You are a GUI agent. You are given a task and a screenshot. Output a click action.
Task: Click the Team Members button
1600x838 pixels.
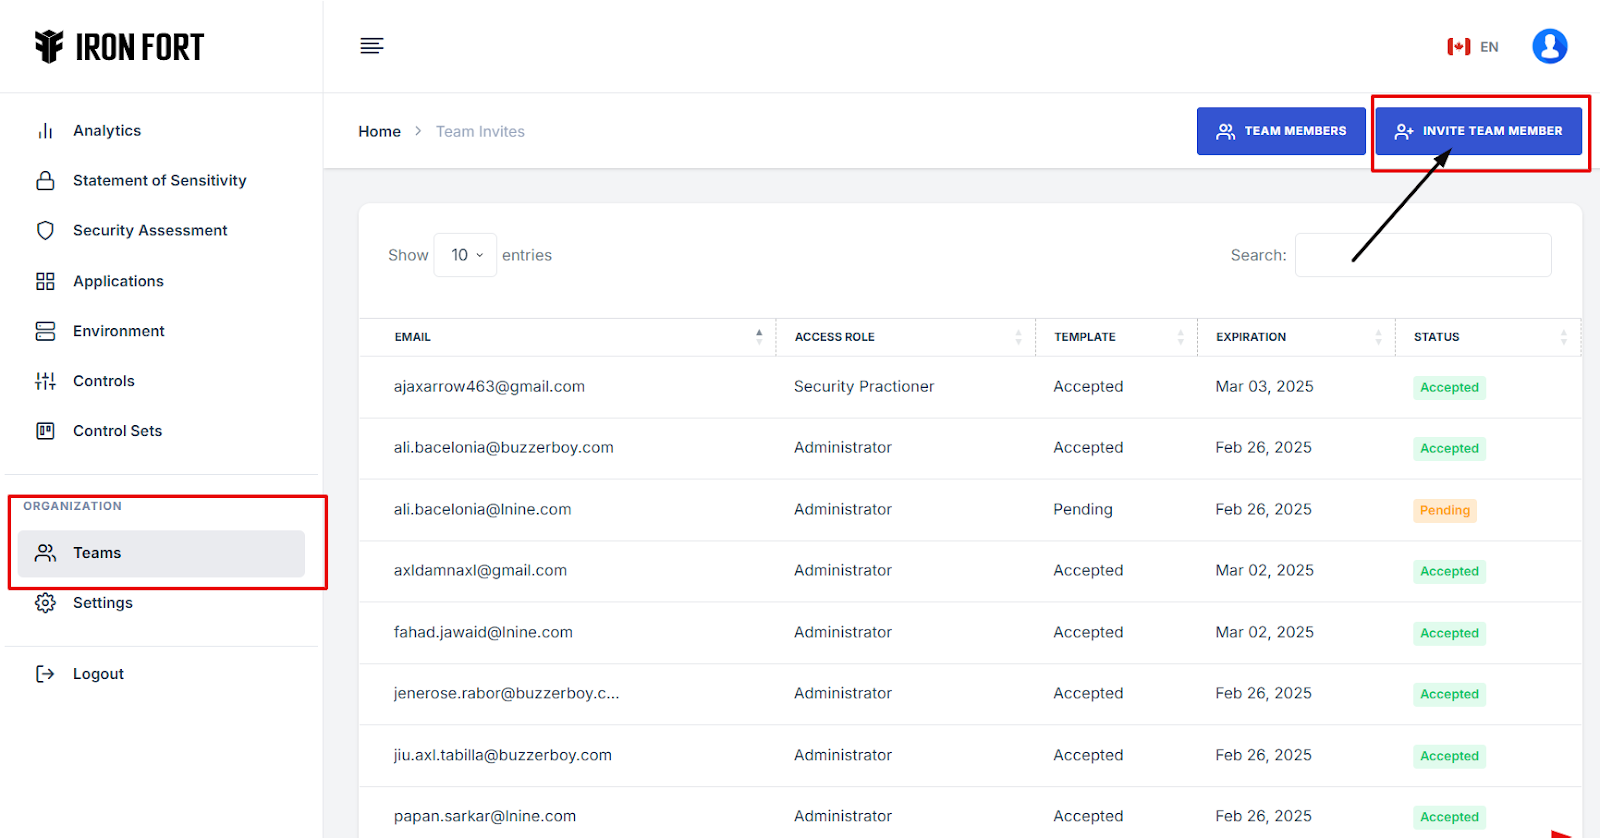click(1281, 131)
